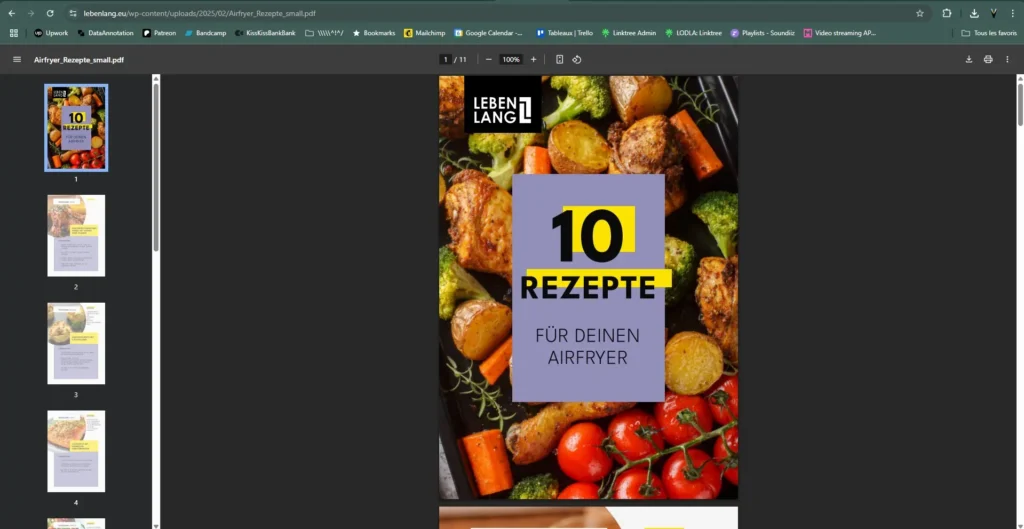This screenshot has width=1024, height=529.
Task: Open Linktree Admin bookmark
Action: [x=629, y=33]
